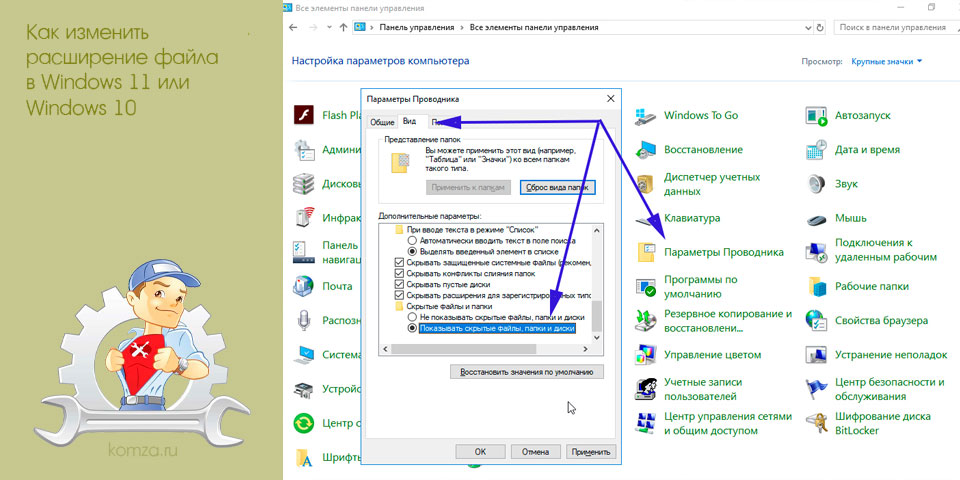Image resolution: width=960 pixels, height=480 pixels.
Task: Toggle Скрывать конфликты слияния папок checkbox
Action: [x=400, y=274]
